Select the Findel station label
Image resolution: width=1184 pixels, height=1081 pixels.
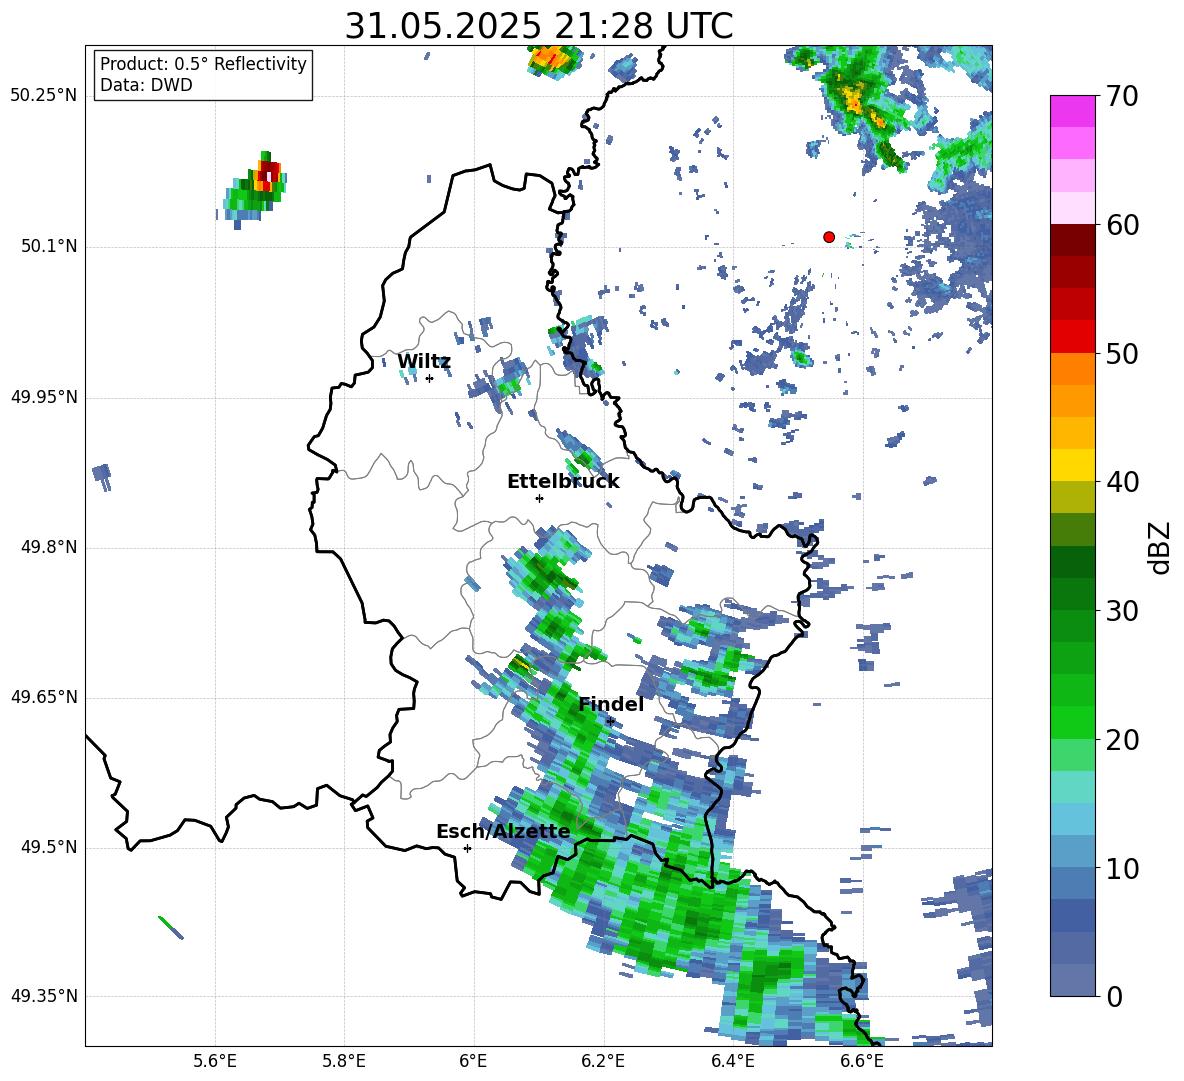[611, 704]
